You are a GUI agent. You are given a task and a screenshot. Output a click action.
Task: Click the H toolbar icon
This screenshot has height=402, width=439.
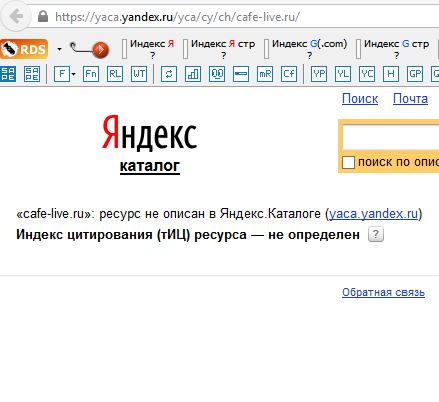391,74
